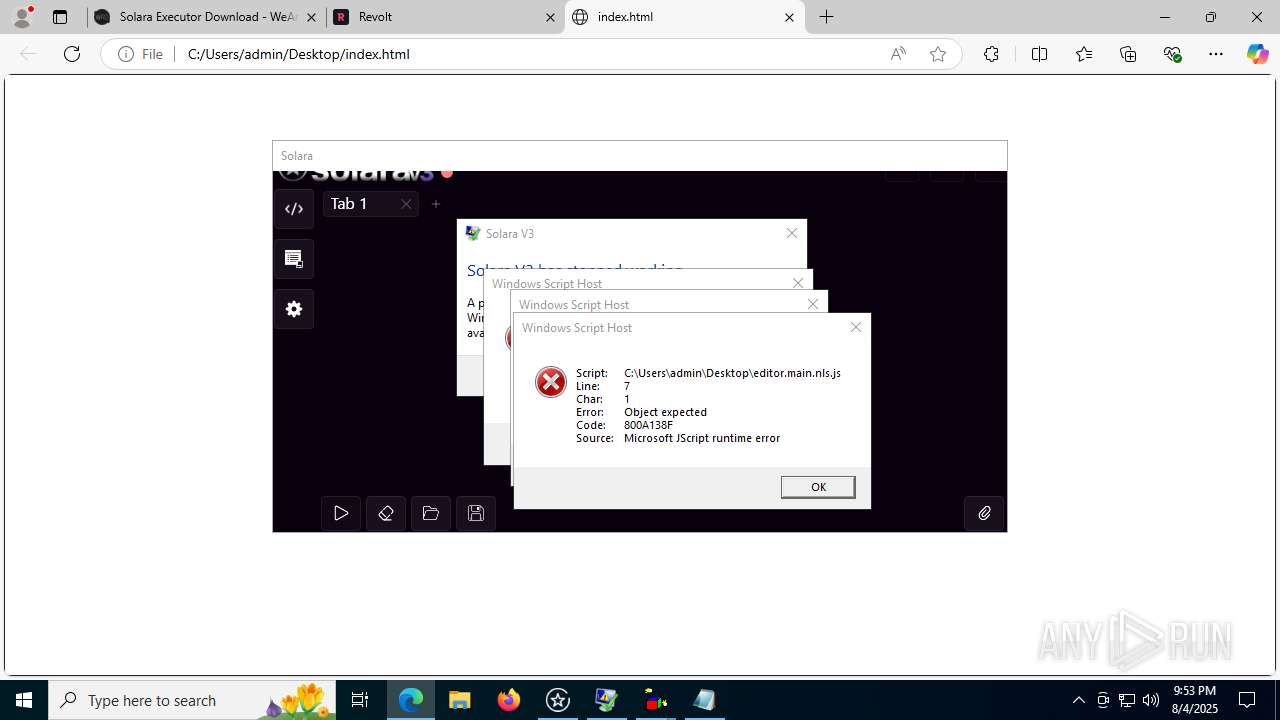This screenshot has width=1280, height=720.
Task: Open a script file with the folder icon
Action: point(431,513)
